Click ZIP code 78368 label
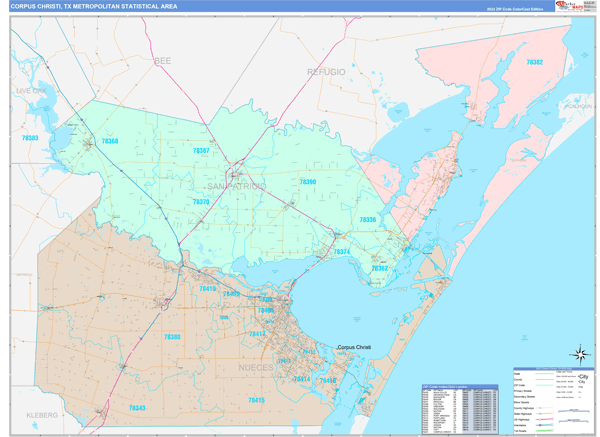600x437 pixels. click(x=110, y=141)
